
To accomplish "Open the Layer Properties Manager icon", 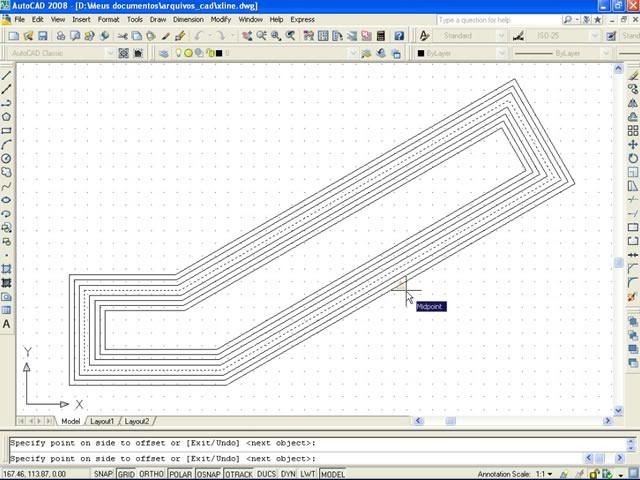I will (x=164, y=53).
